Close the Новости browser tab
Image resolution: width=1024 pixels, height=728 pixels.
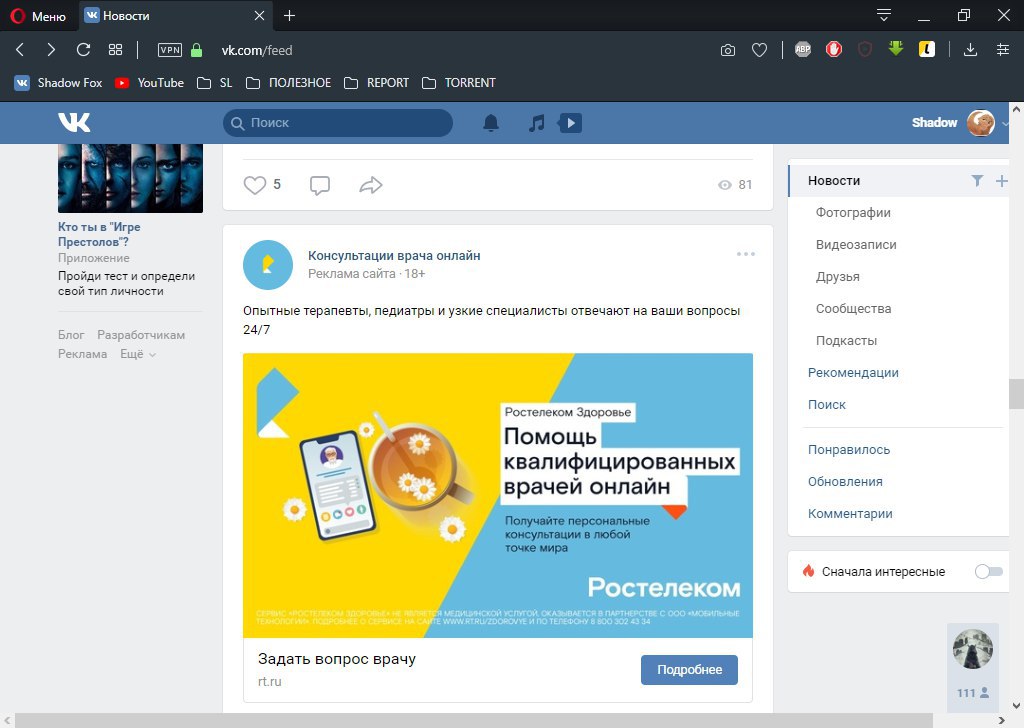(259, 16)
